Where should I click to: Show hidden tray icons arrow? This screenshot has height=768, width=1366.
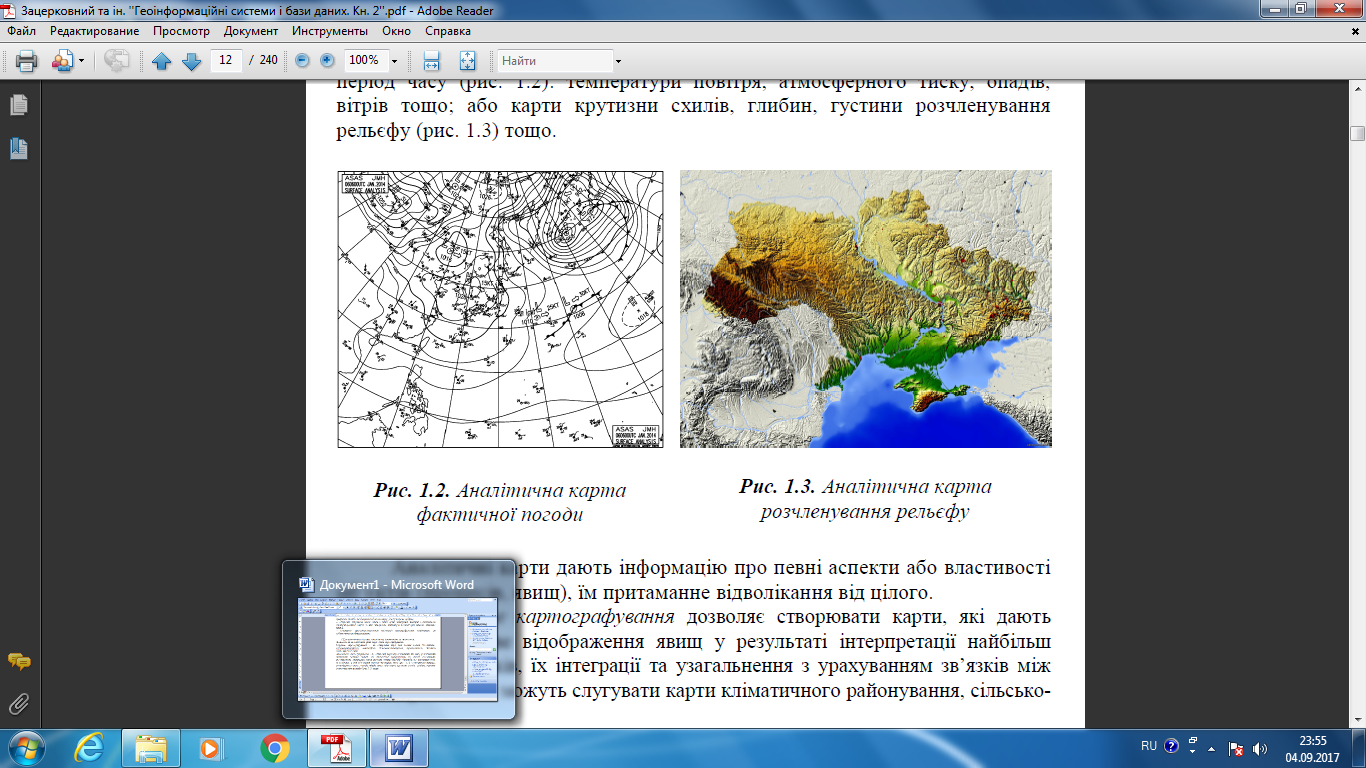[1212, 748]
